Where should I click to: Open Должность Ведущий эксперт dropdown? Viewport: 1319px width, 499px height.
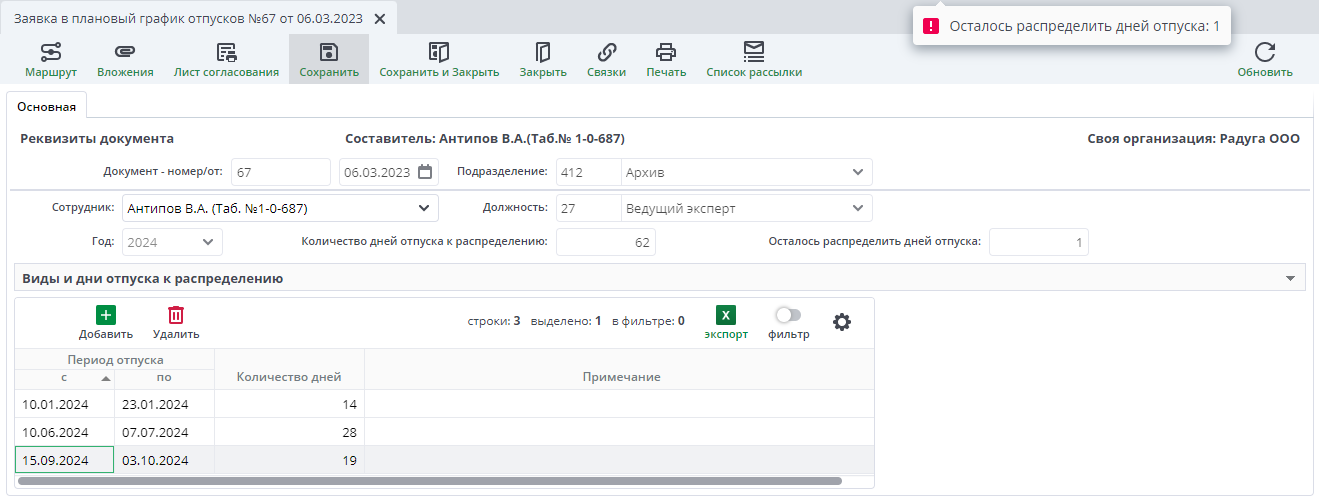pos(857,208)
